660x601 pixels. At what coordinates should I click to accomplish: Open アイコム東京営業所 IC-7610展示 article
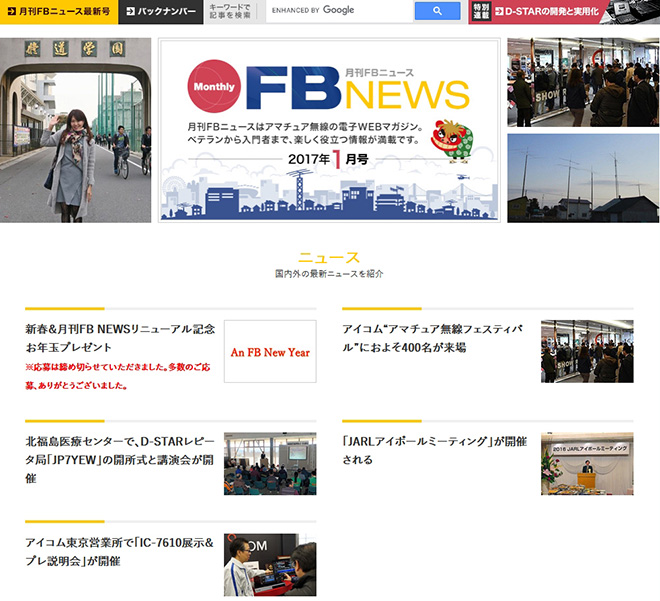(x=120, y=552)
